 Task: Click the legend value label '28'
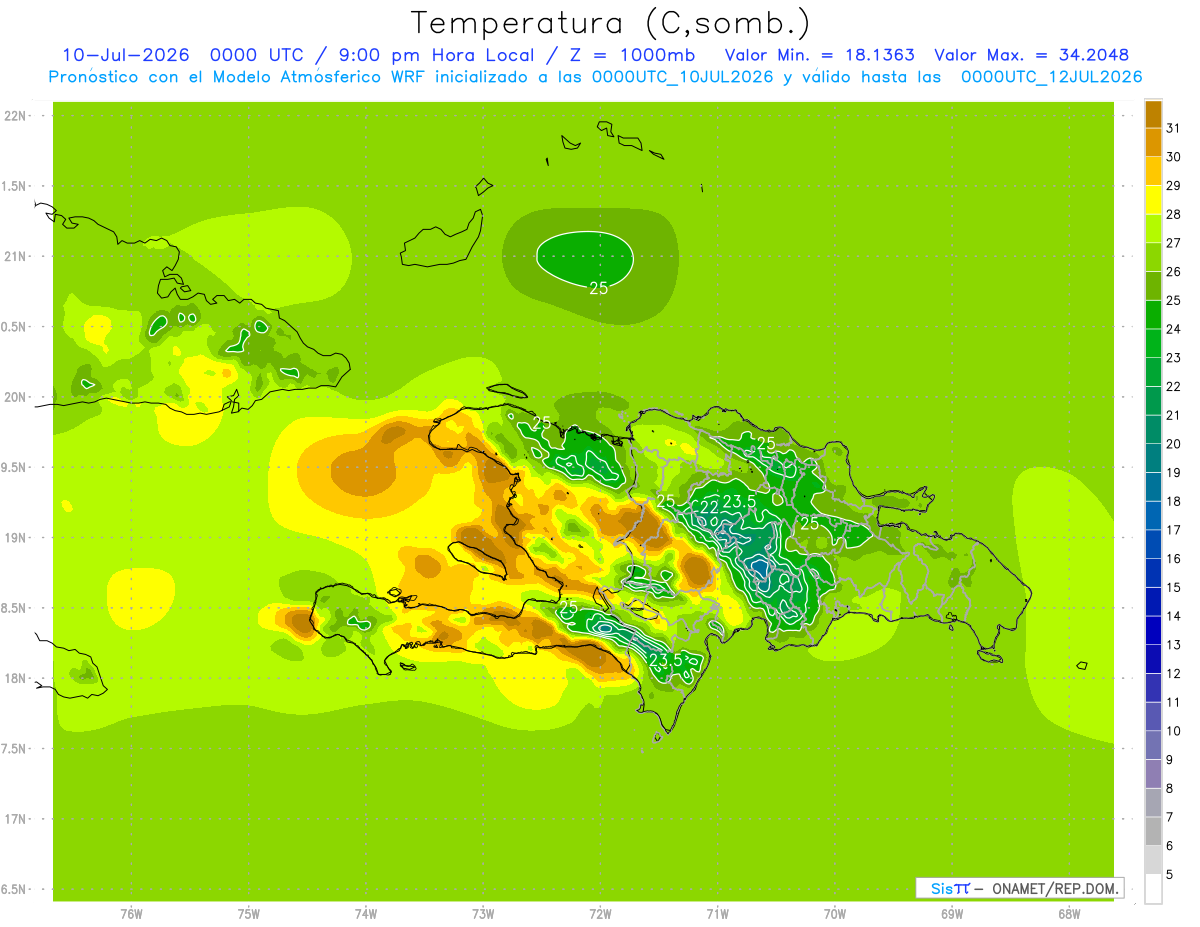[1173, 214]
